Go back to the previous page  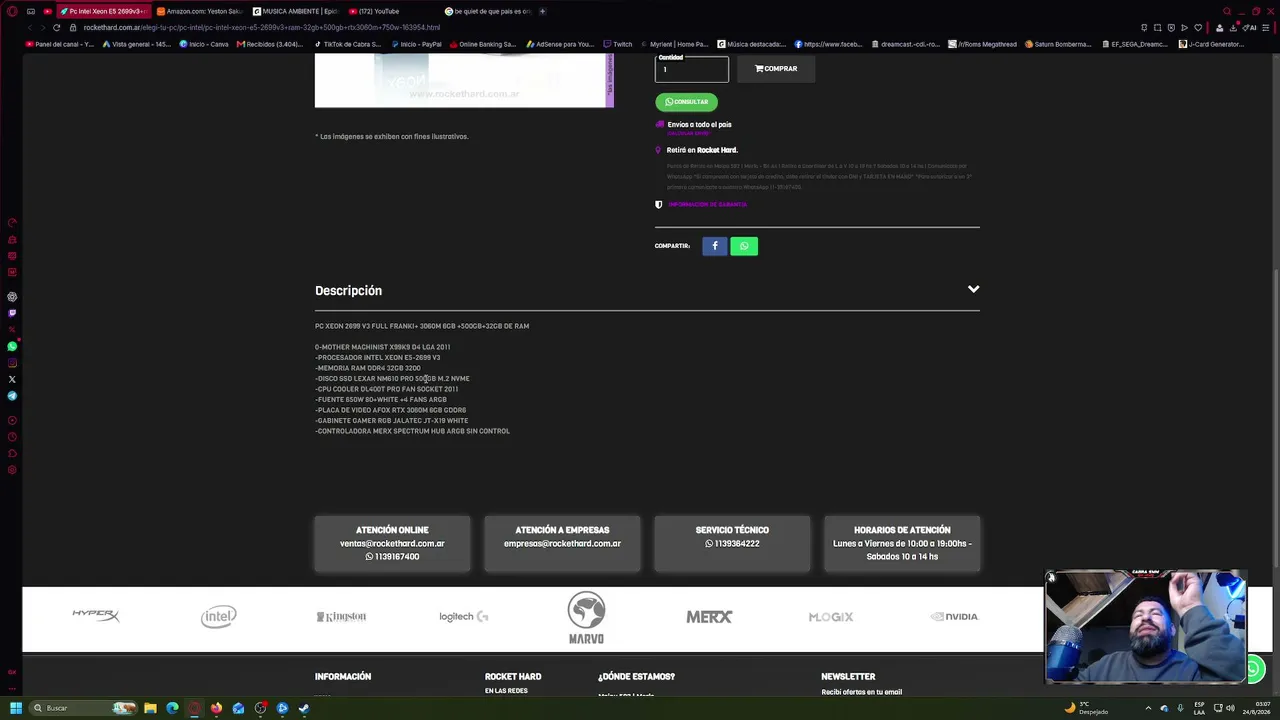[30, 27]
